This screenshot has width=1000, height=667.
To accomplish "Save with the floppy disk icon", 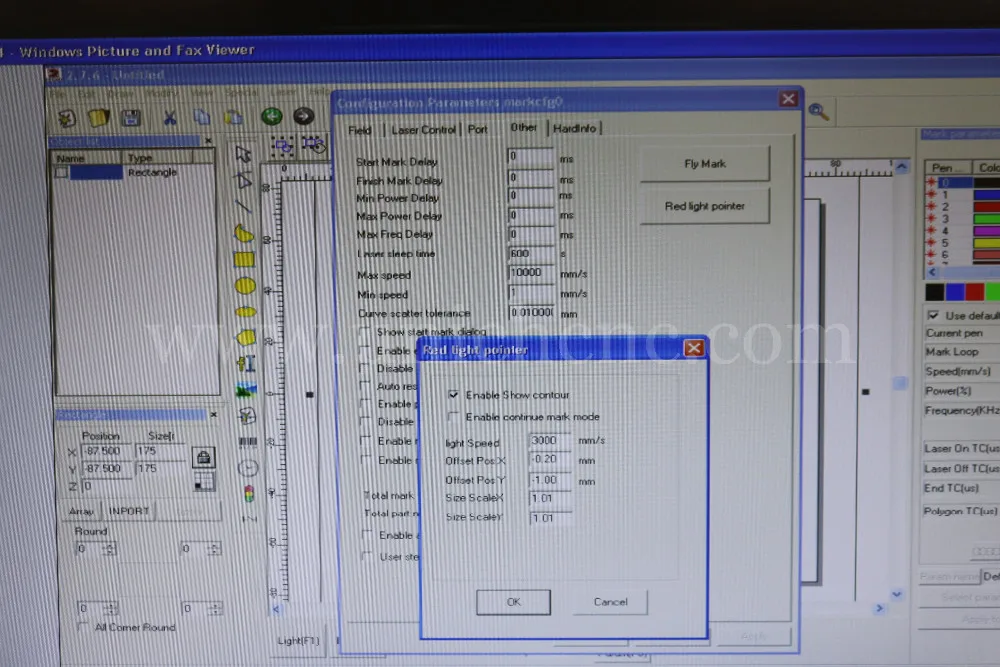I will 131,118.
